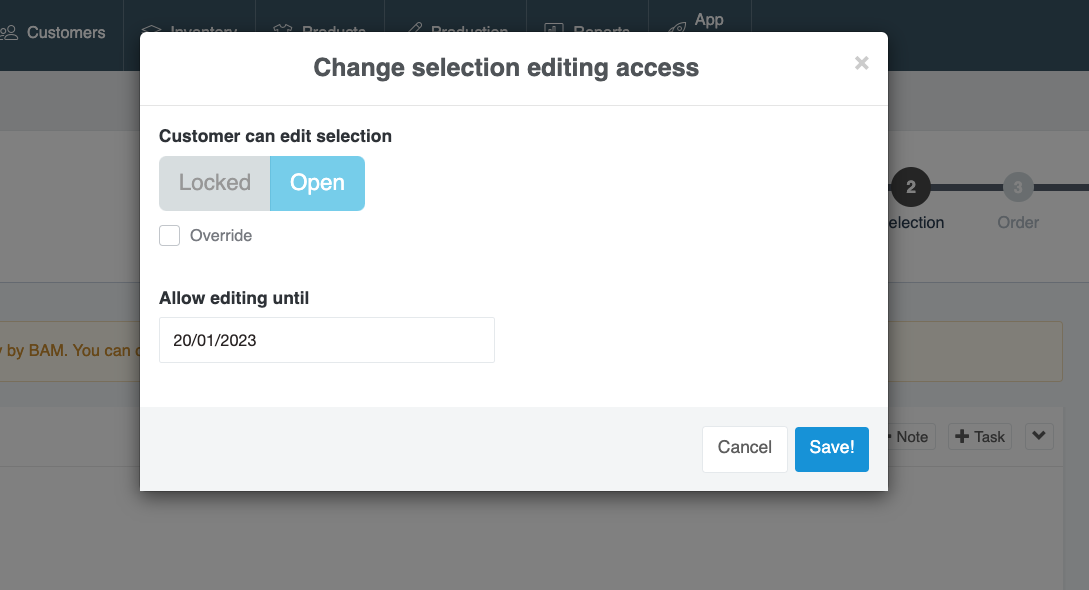Open the Customers menu item
Screen dimensions: 1089x590
pos(66,33)
